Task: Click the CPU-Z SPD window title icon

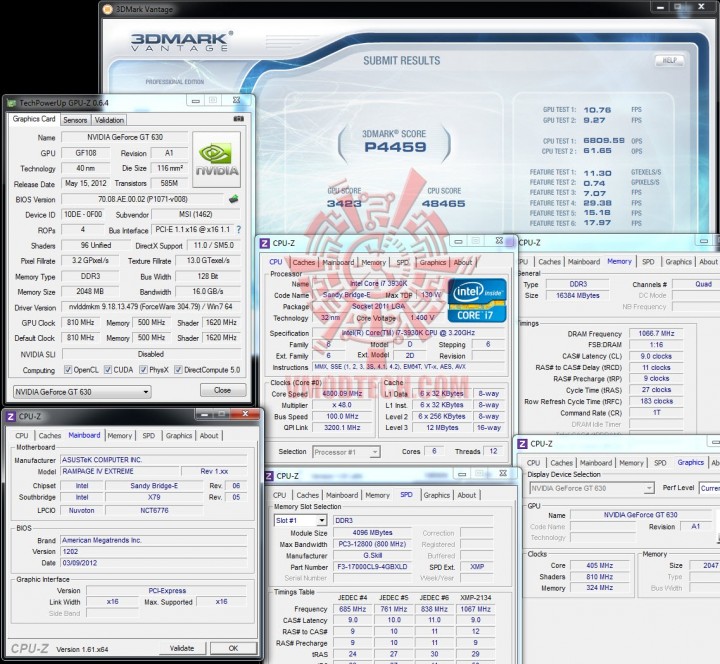Action: click(x=270, y=476)
